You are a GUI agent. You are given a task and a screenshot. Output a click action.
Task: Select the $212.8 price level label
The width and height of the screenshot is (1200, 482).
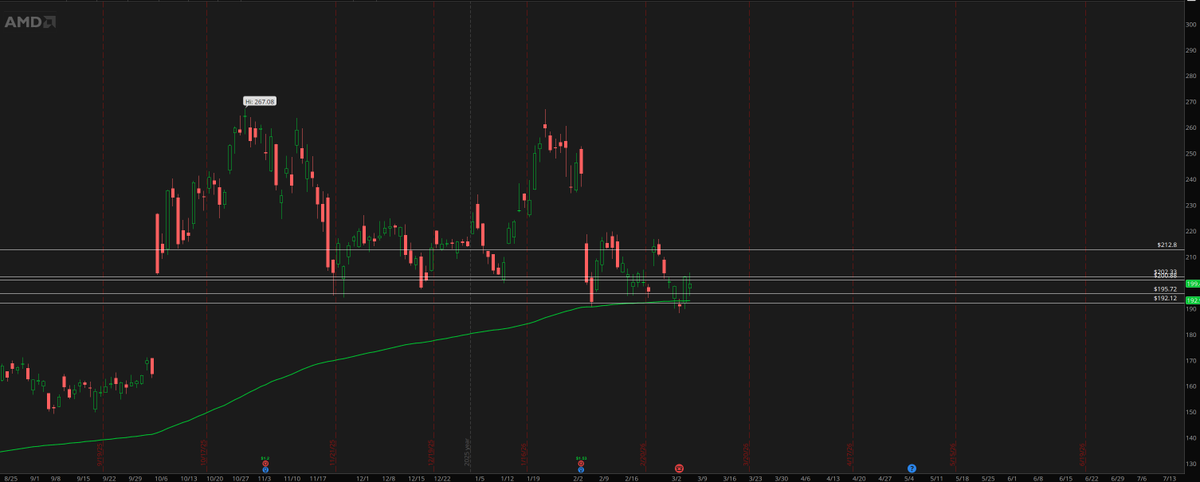[1166, 244]
